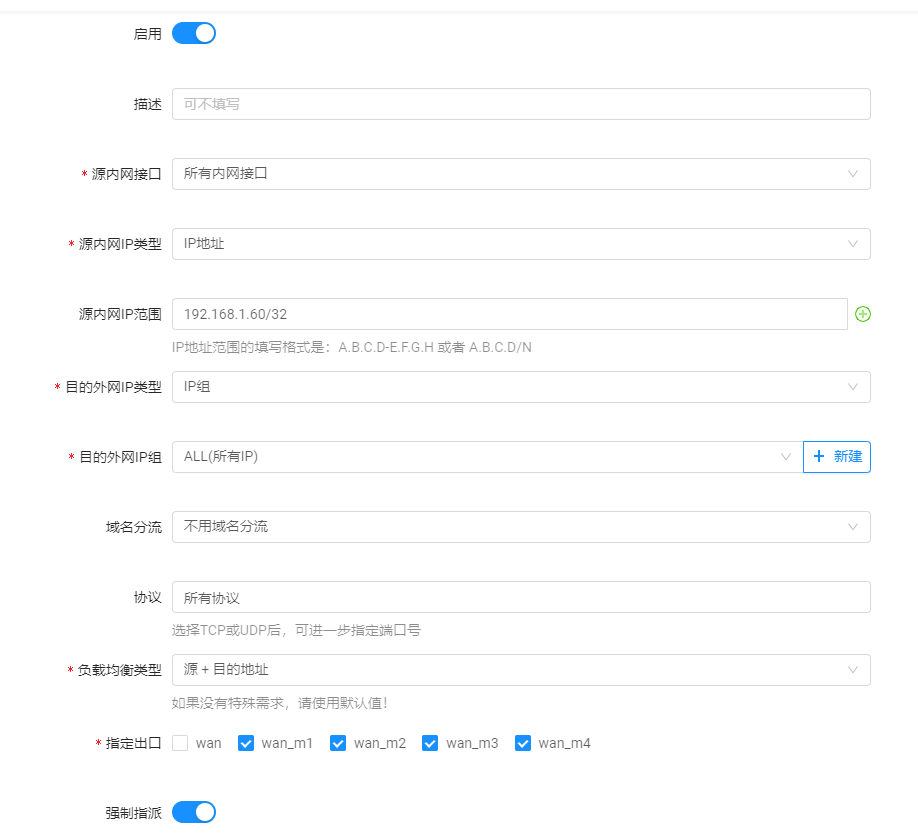Screen dimensions: 918x837
Task: Open the 域名分流 dropdown
Action: click(521, 527)
